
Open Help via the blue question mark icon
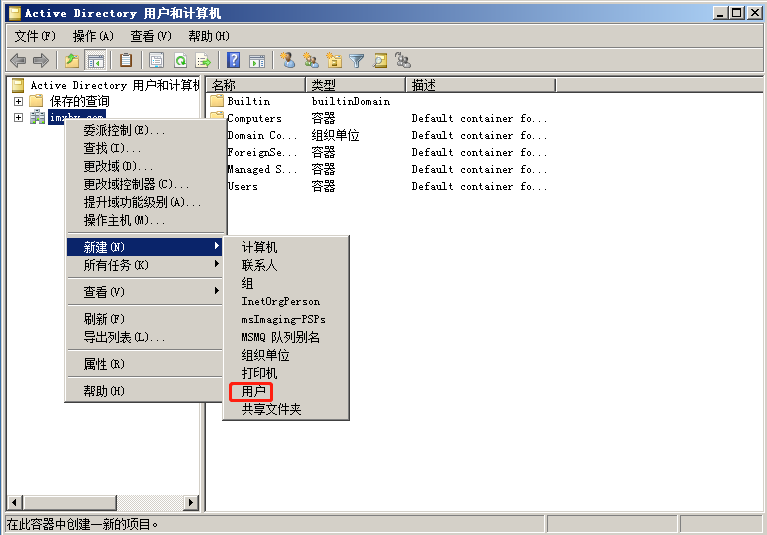[234, 60]
